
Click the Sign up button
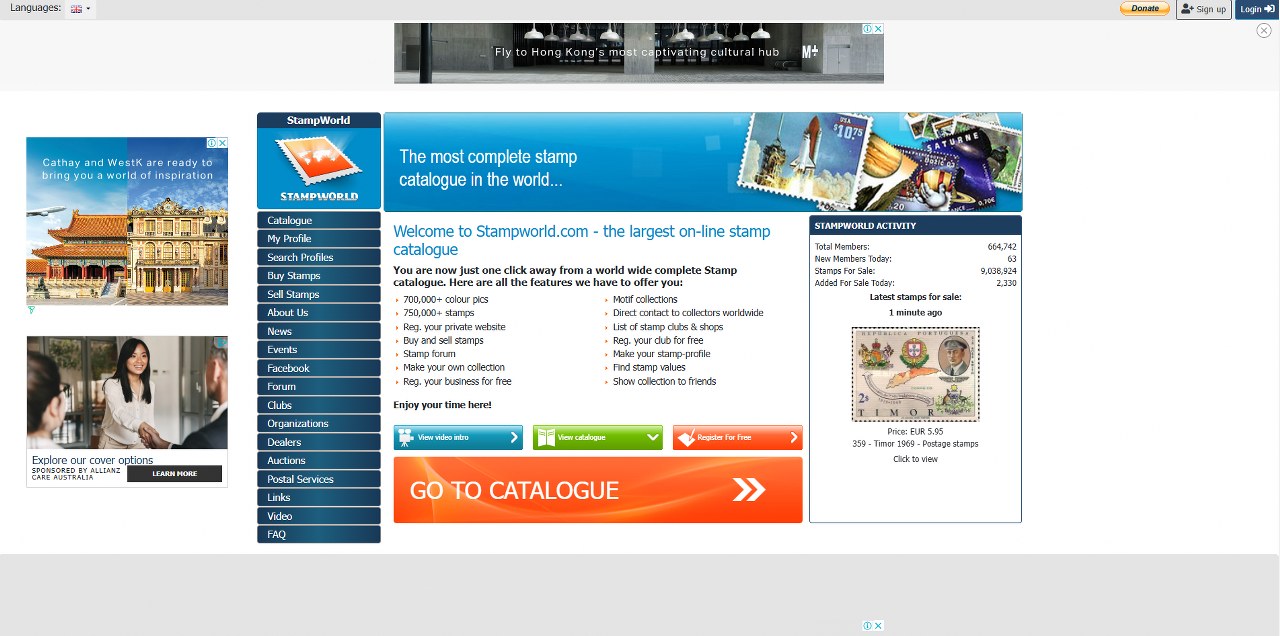pyautogui.click(x=1203, y=9)
